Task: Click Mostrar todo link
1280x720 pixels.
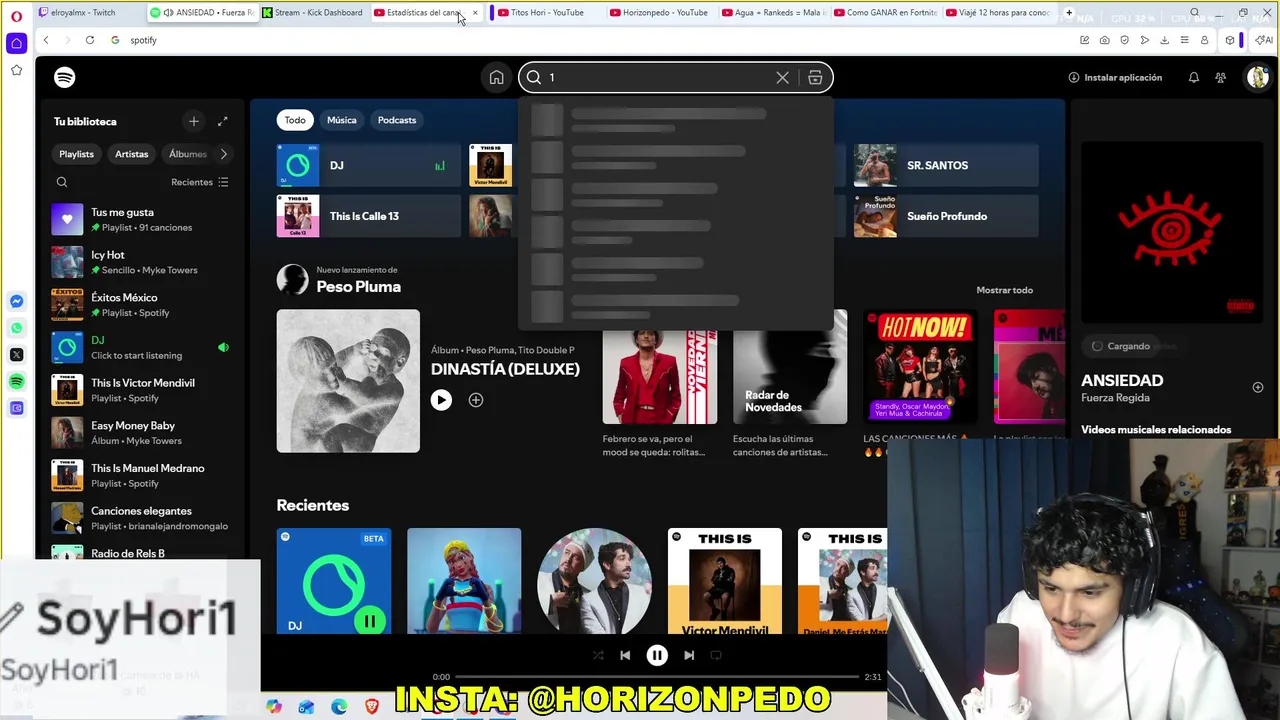Action: (1004, 290)
